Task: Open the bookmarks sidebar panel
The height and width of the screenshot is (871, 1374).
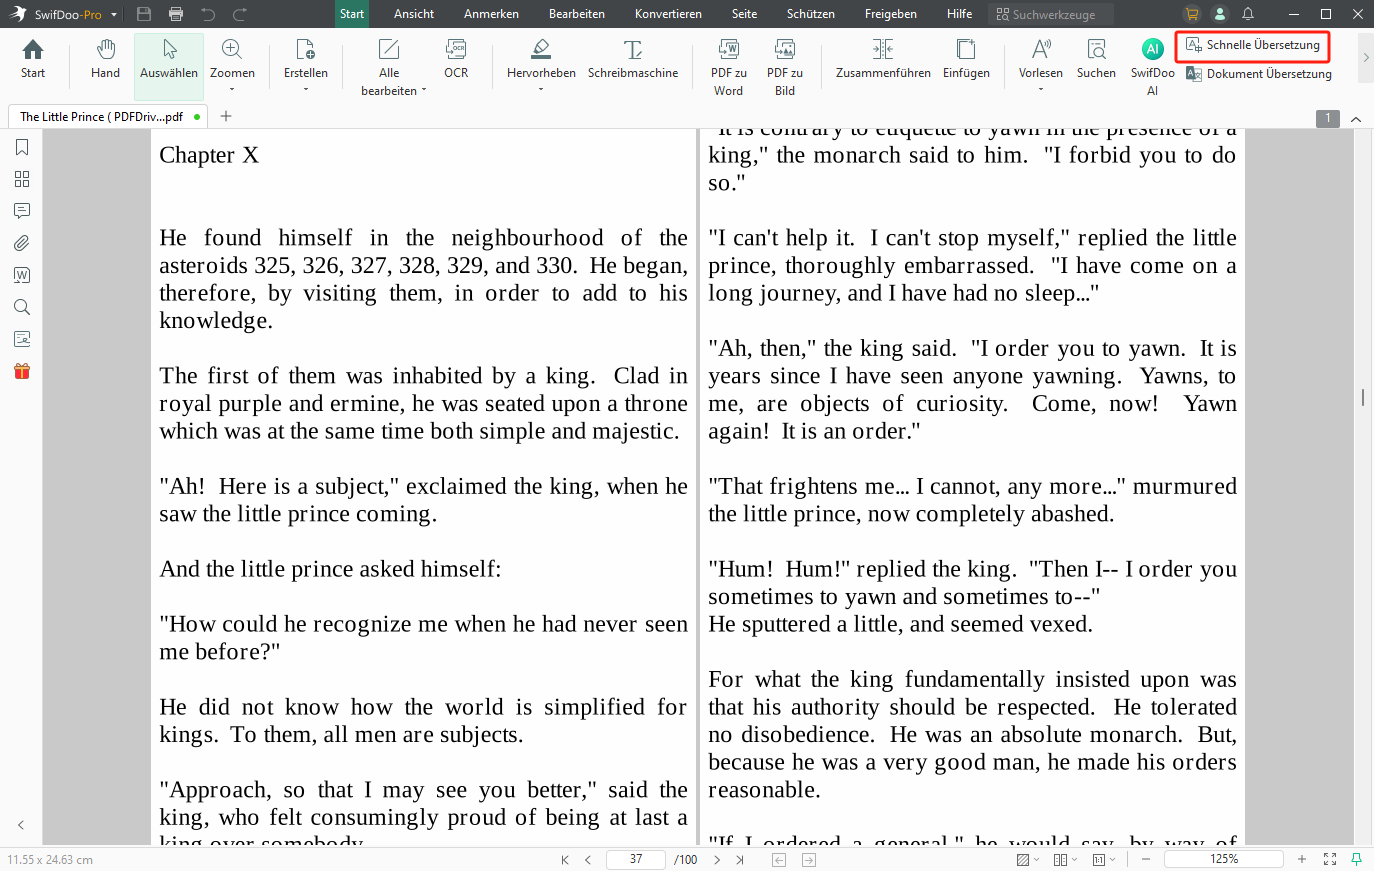Action: tap(22, 147)
